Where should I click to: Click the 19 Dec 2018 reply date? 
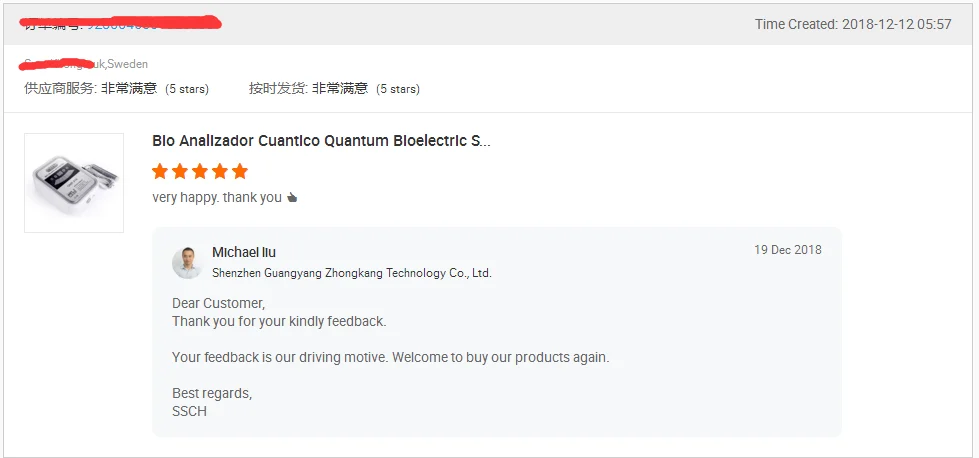pyautogui.click(x=787, y=250)
